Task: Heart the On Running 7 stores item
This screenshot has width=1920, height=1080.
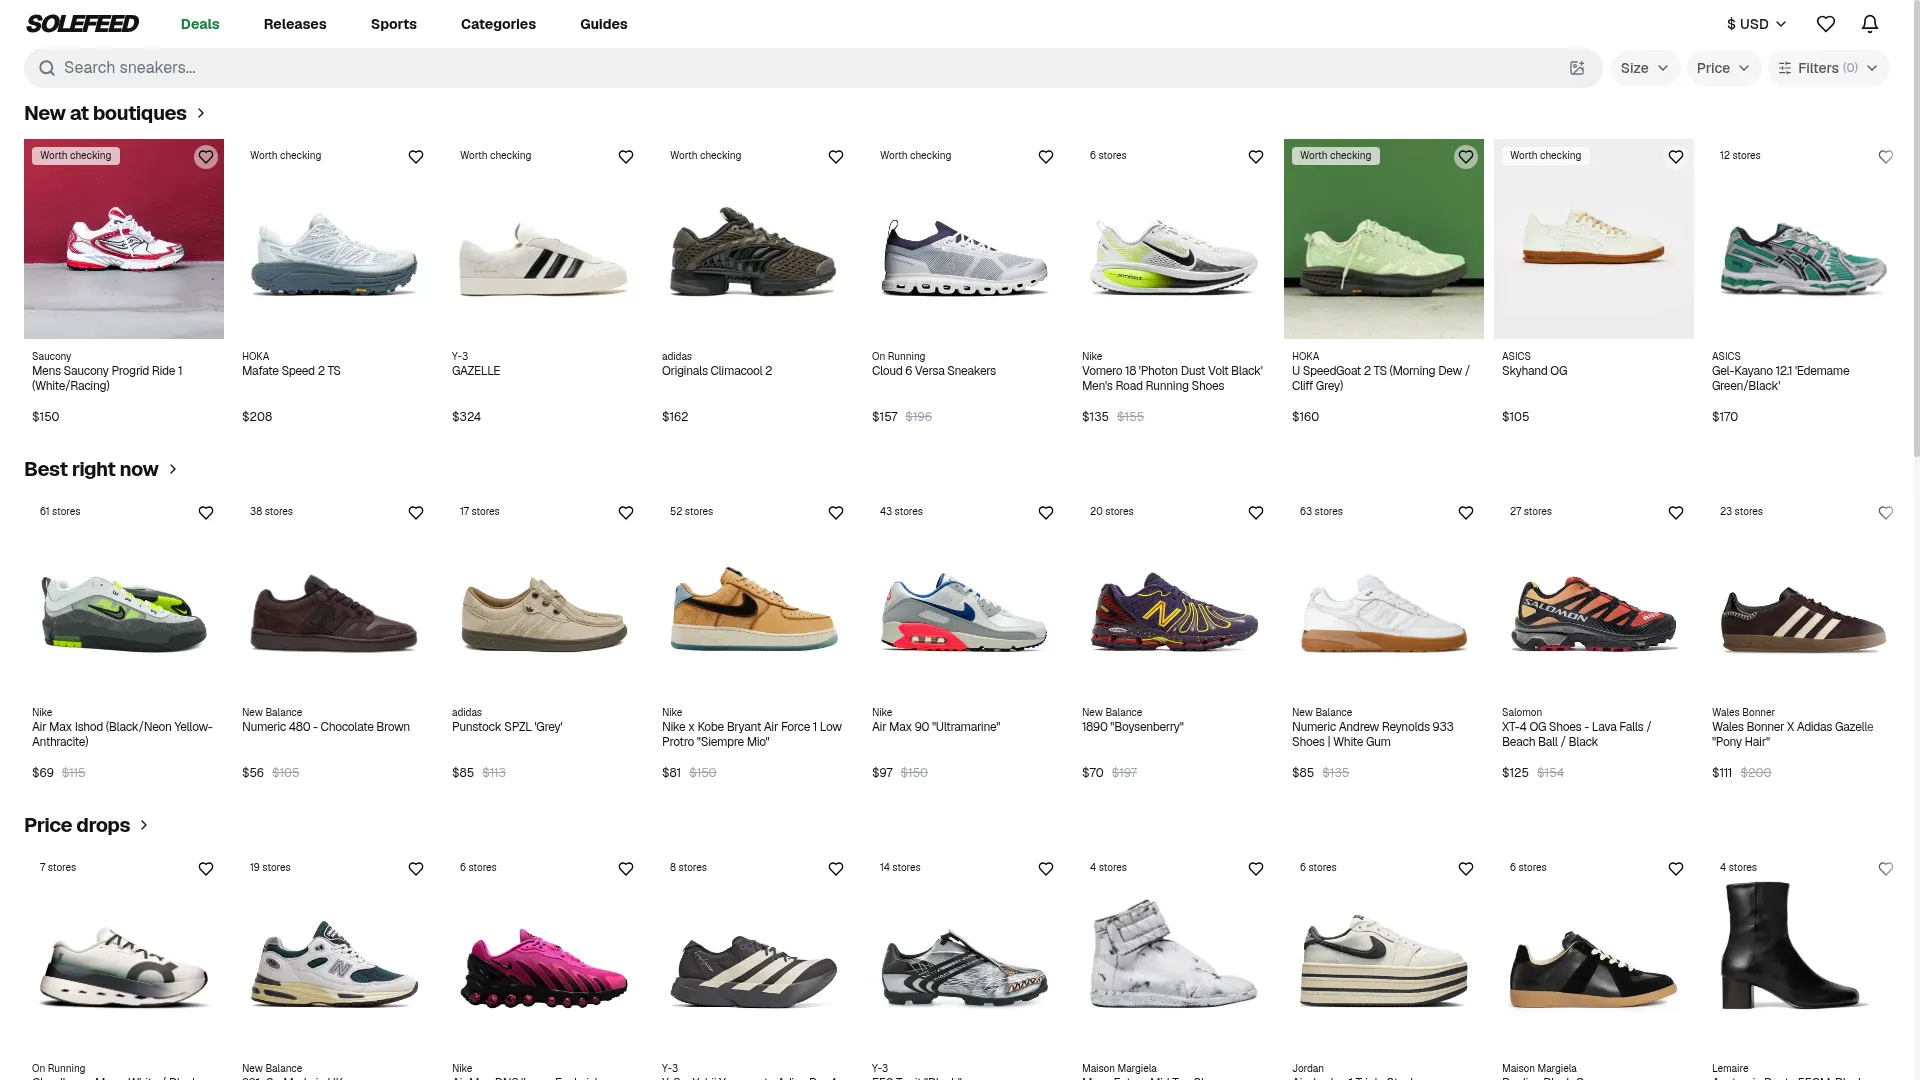Action: pyautogui.click(x=206, y=869)
